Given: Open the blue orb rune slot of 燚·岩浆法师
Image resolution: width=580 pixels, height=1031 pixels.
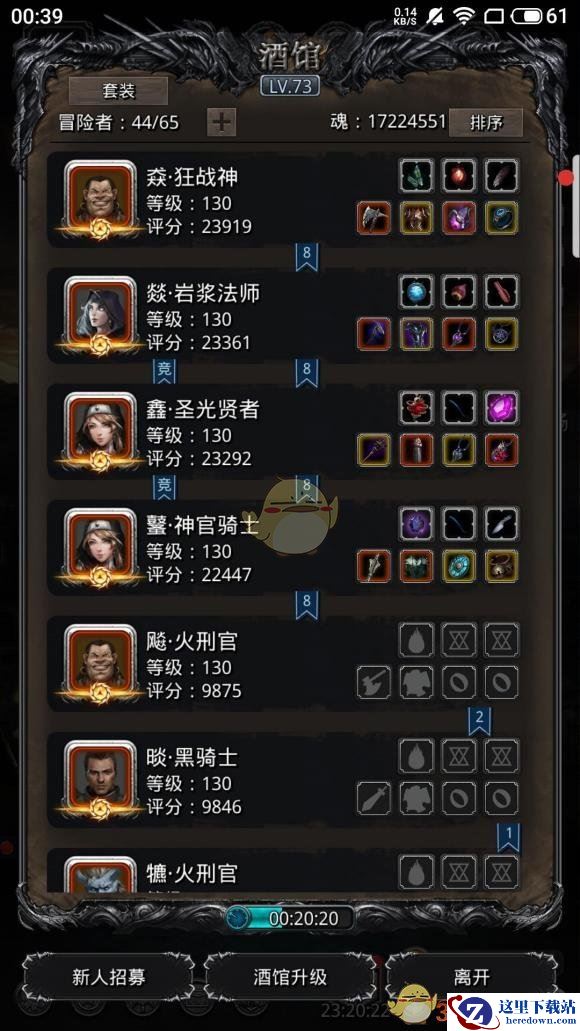Looking at the screenshot, I should 416,291.
